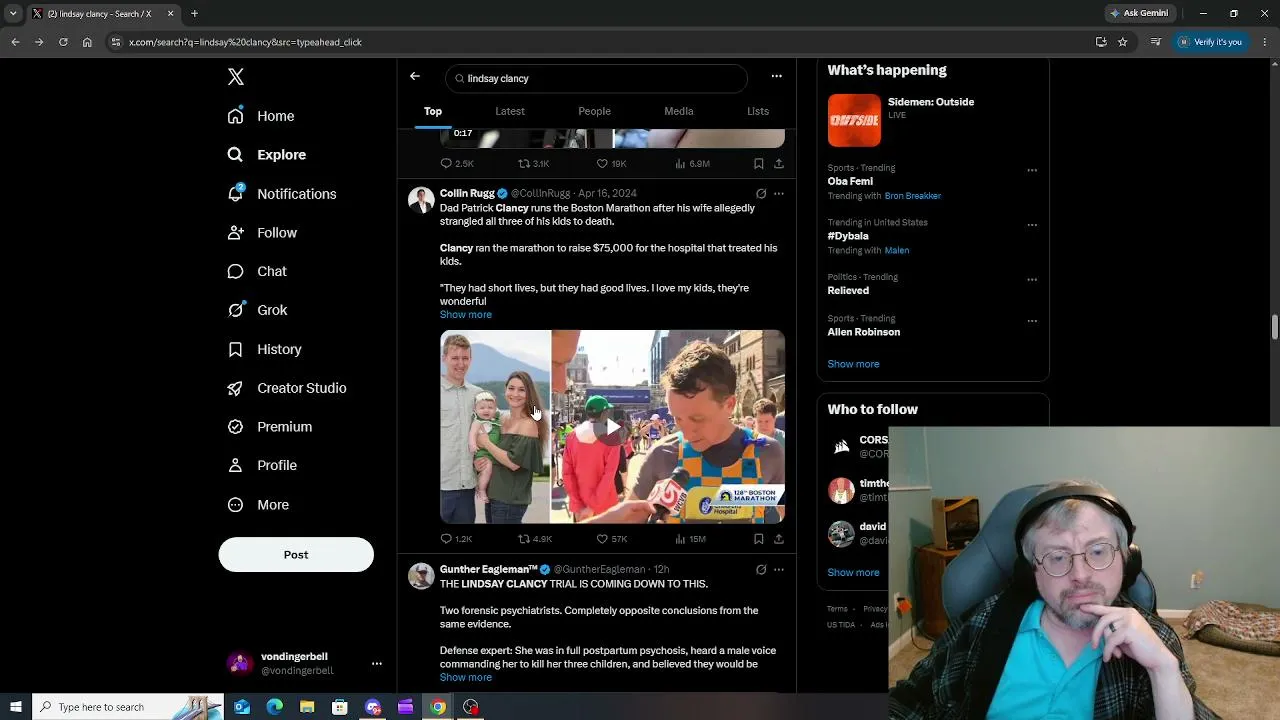Open Chrome's tab search dropdown
1280x720 pixels.
13,13
